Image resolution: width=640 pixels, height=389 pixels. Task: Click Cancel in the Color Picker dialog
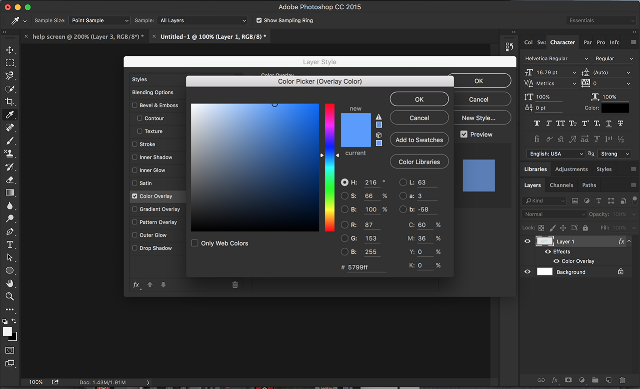click(x=419, y=118)
